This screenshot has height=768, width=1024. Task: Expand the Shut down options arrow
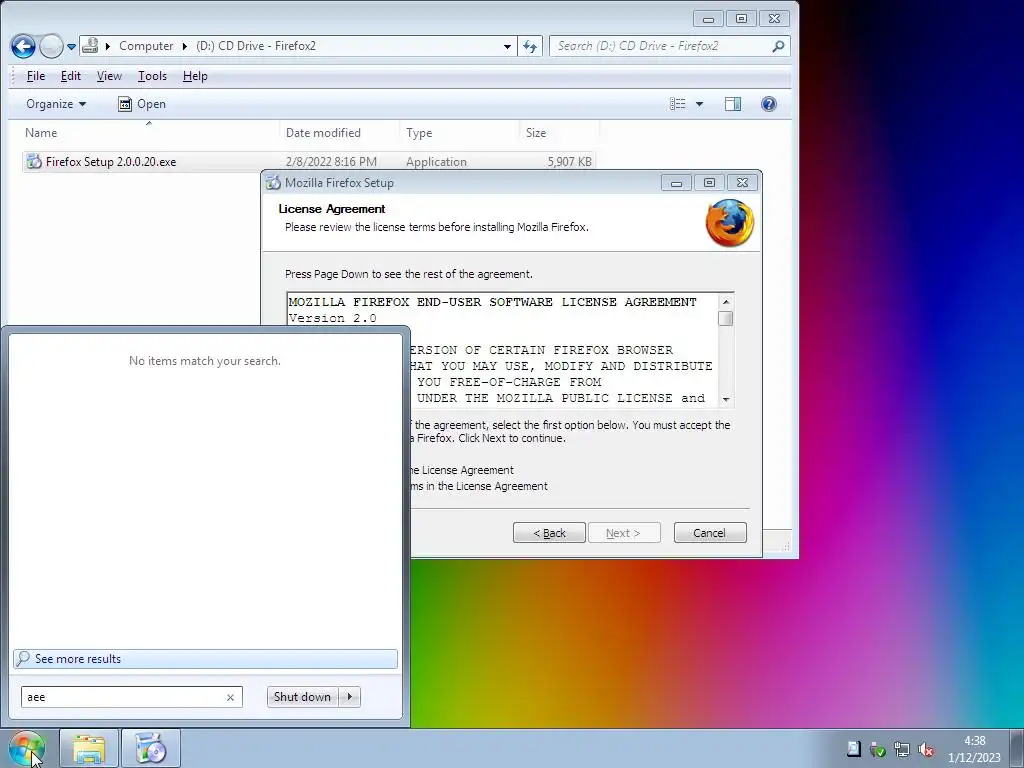pyautogui.click(x=350, y=697)
